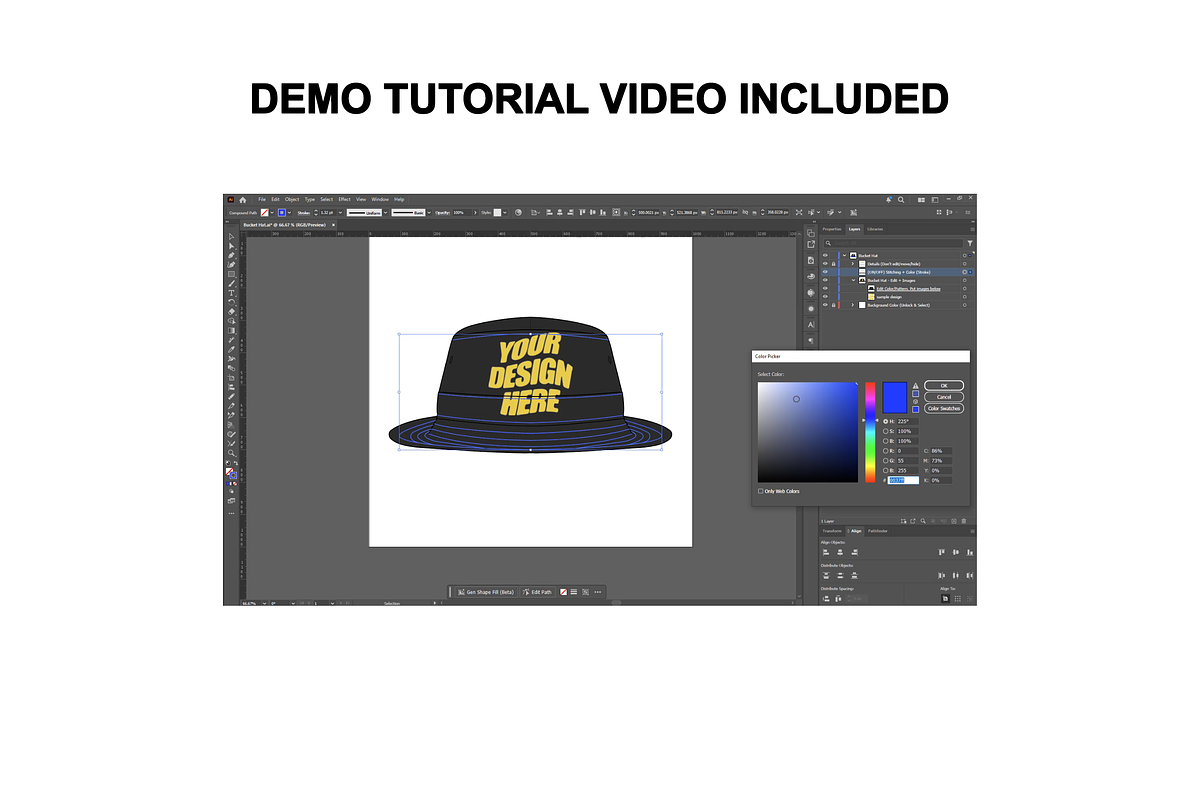The image size is (1200, 800).
Task: Click the out-of-gamut warning triangle icon
Action: point(915,386)
